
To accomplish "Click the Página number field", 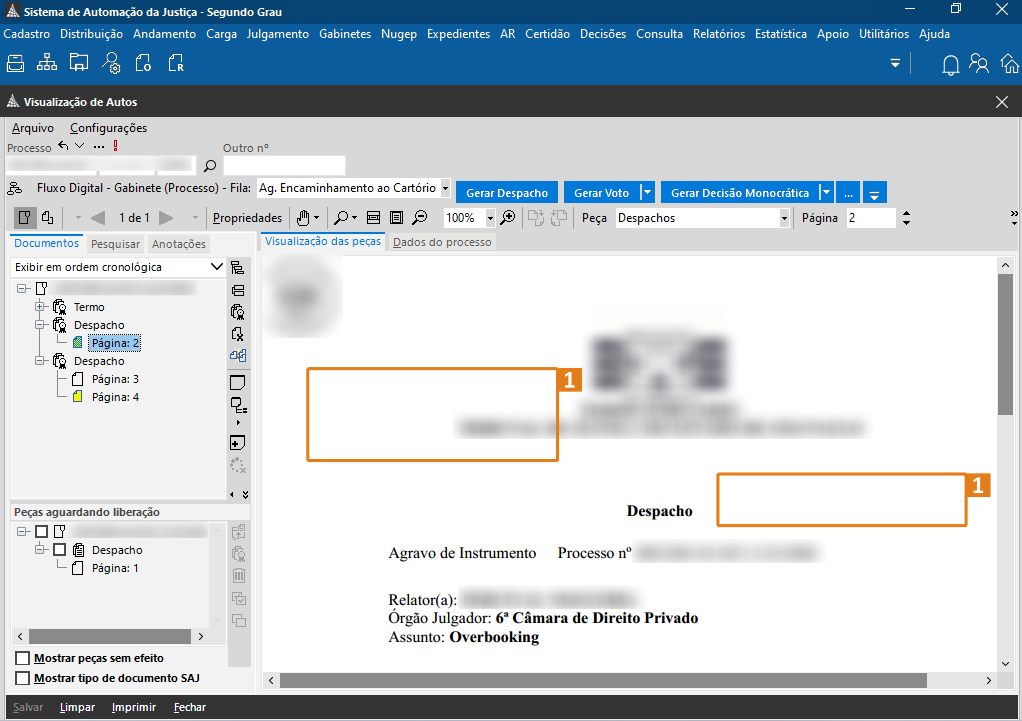I will [871, 218].
